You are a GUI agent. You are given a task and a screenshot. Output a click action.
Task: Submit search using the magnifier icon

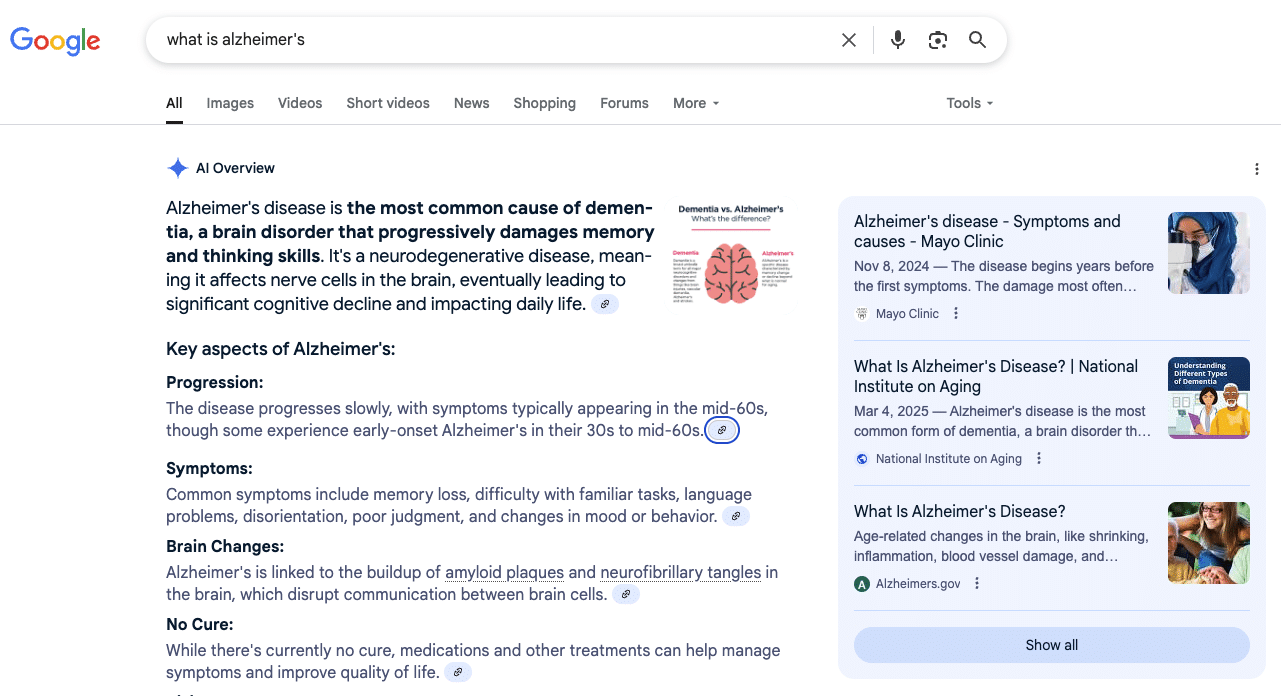tap(978, 40)
